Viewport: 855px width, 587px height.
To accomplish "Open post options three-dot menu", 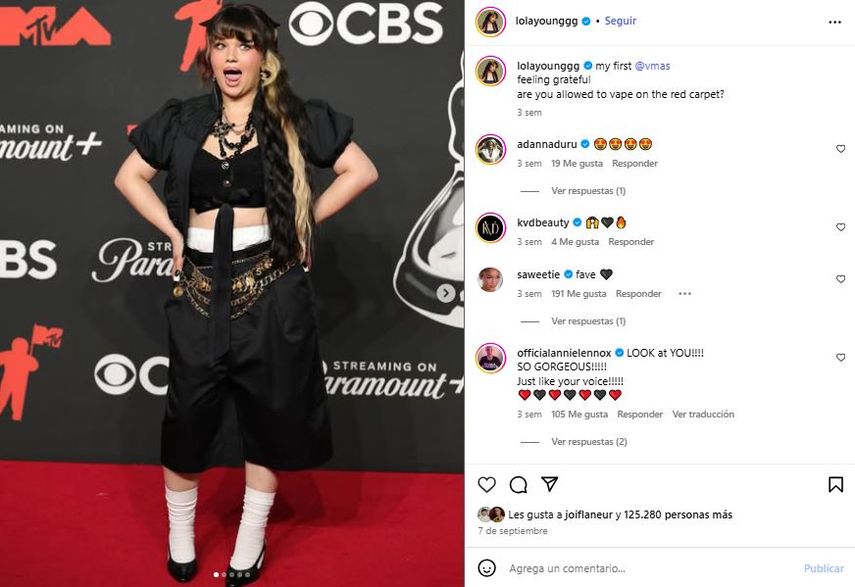I will click(835, 21).
